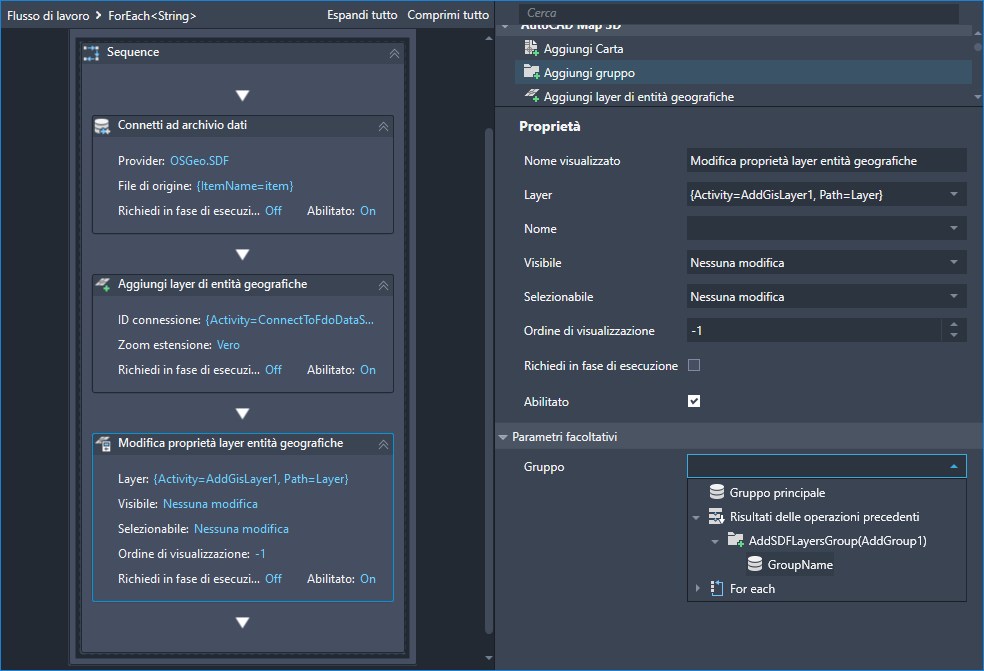Toggle the Off value in the Modifica proprietà layer activity
Screen dimensions: 984x671
click(273, 579)
